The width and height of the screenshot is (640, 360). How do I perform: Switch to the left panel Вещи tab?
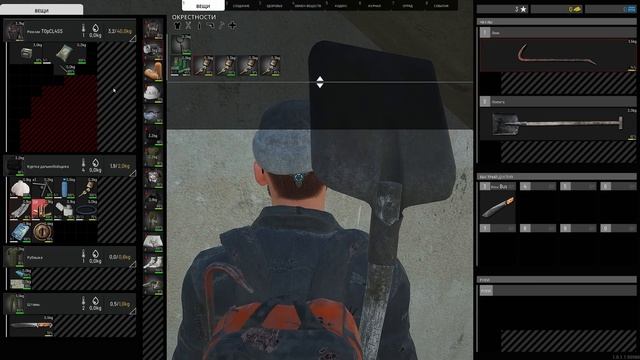point(42,10)
